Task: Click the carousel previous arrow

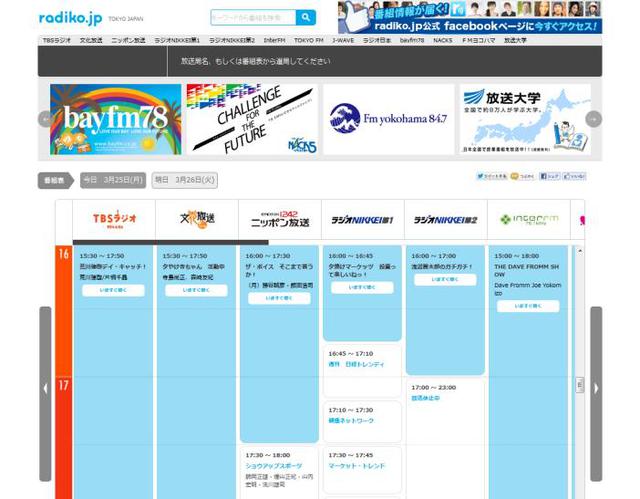Action: point(44,119)
